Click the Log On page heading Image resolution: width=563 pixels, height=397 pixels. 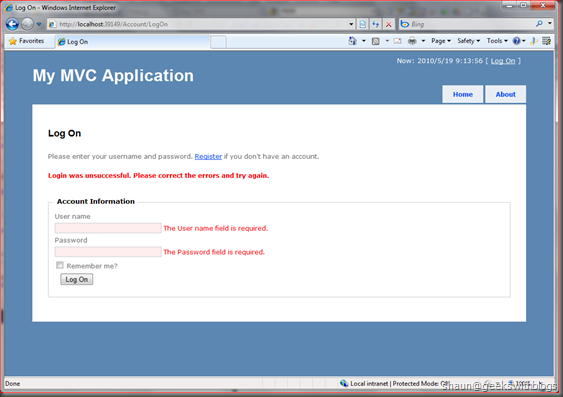pos(65,133)
